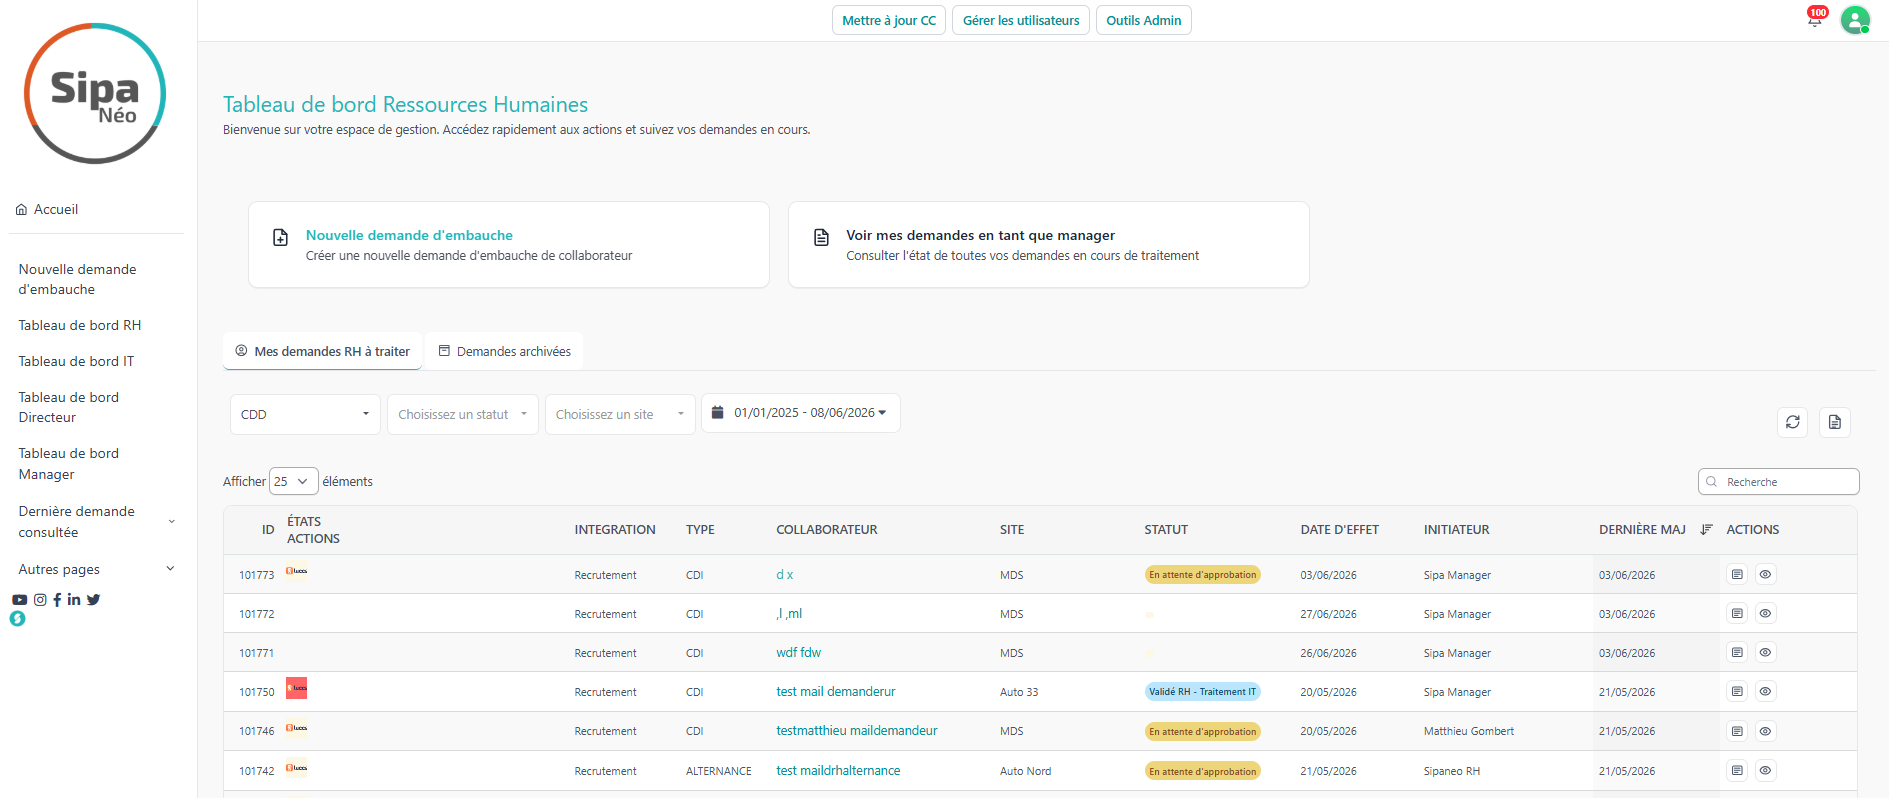Click the Outils Admin button
Image resolution: width=1889 pixels, height=798 pixels.
coord(1144,20)
